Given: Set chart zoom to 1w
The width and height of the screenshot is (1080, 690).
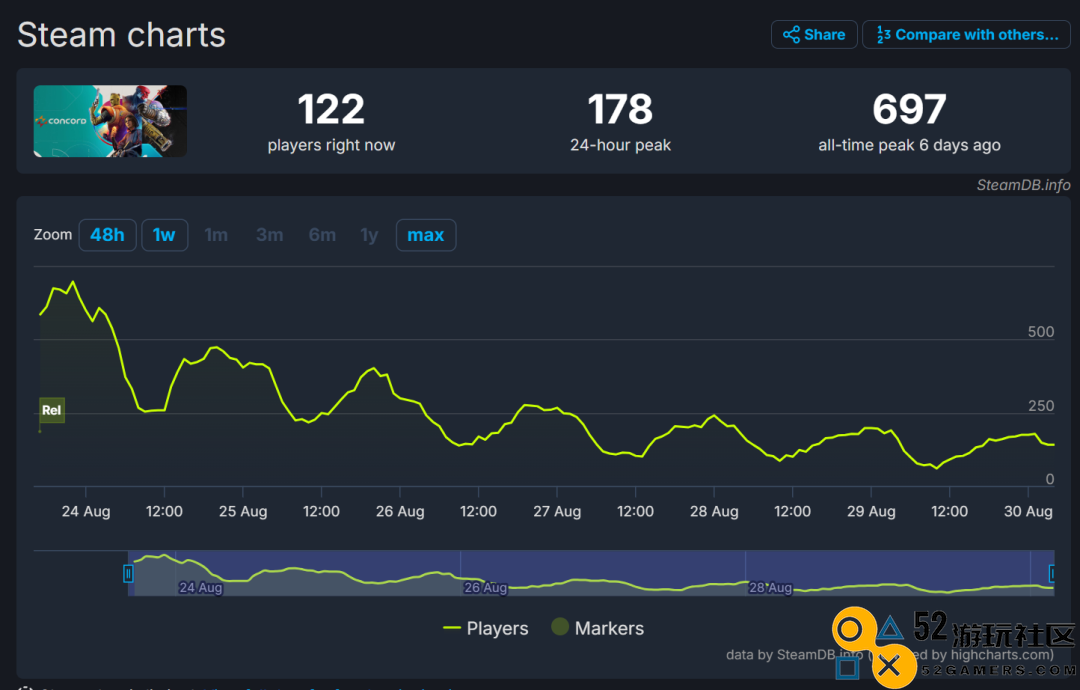Looking at the screenshot, I should 164,235.
